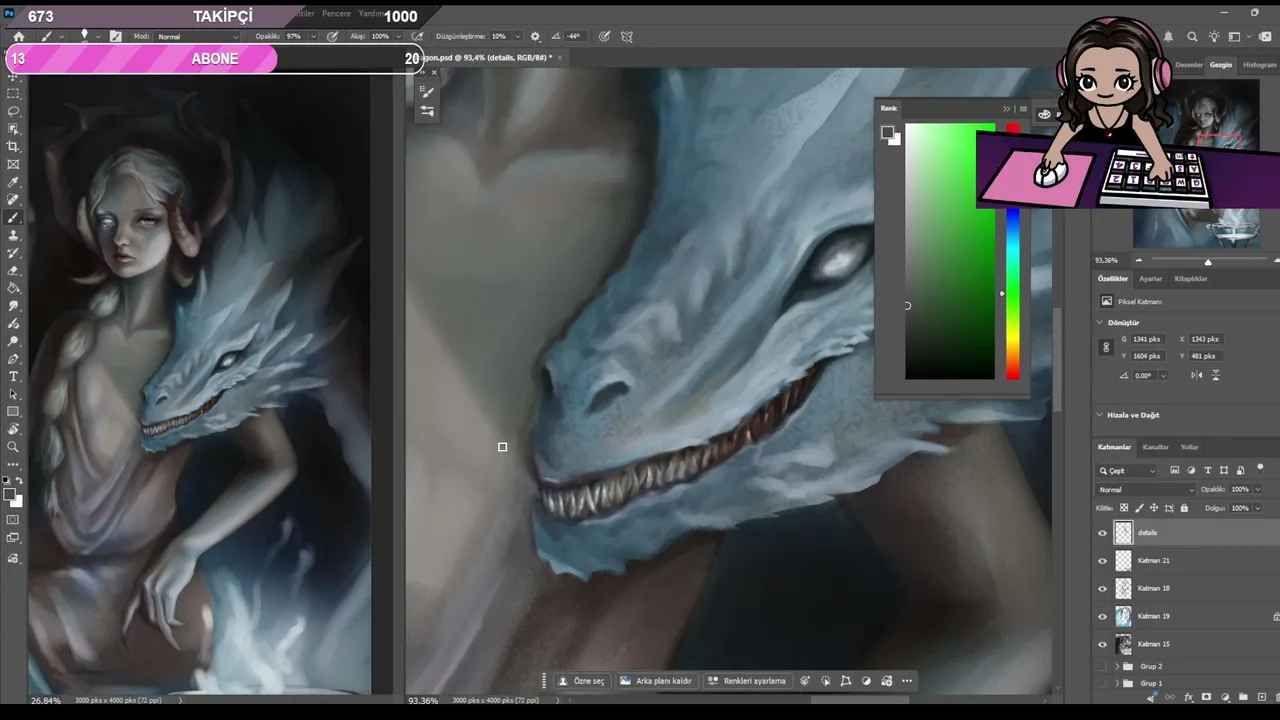Open smoothing options gear
The width and height of the screenshot is (1280, 720).
tap(534, 36)
